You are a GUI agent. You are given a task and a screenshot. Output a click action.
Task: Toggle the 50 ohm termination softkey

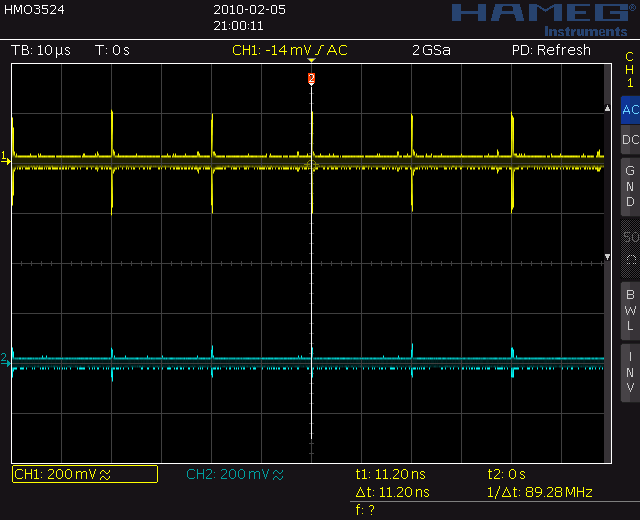630,249
